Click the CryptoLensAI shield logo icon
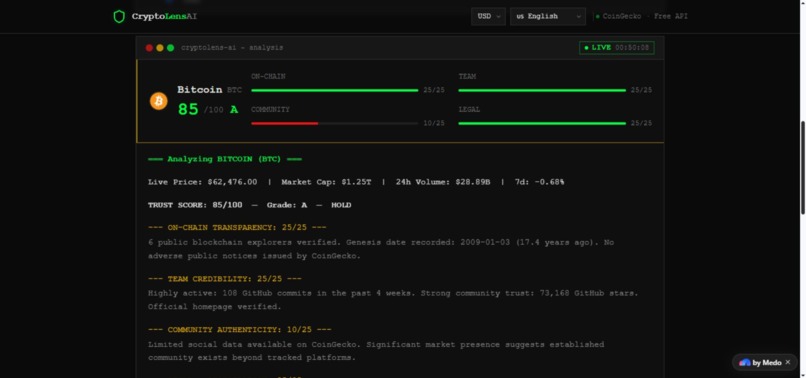806x378 pixels. tap(119, 16)
